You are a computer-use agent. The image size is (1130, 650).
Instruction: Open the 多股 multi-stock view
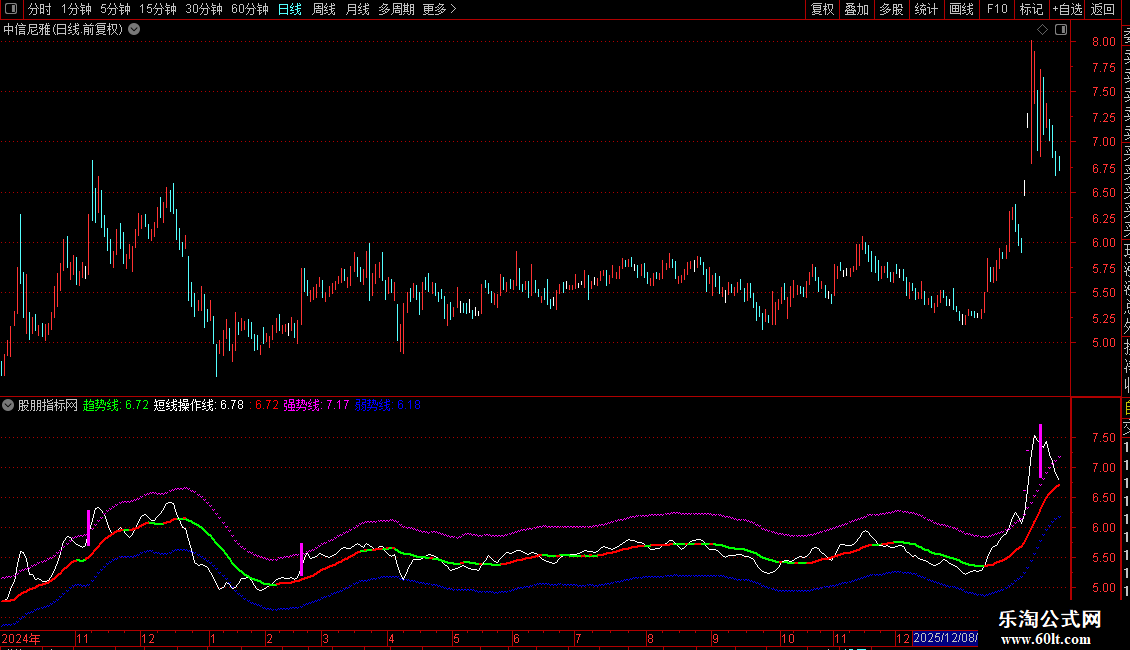pyautogui.click(x=891, y=9)
